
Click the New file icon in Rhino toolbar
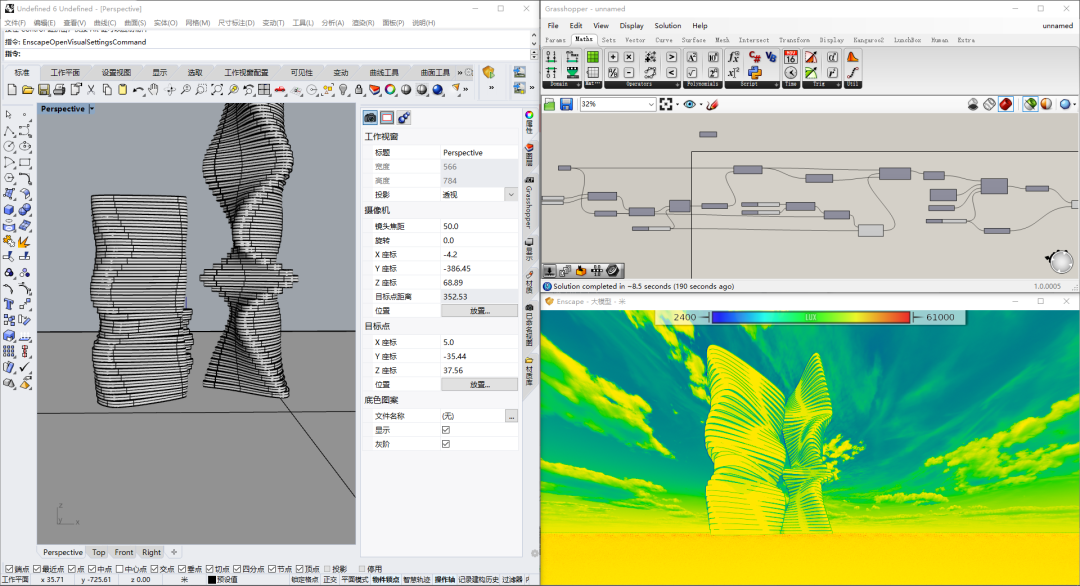coord(12,90)
